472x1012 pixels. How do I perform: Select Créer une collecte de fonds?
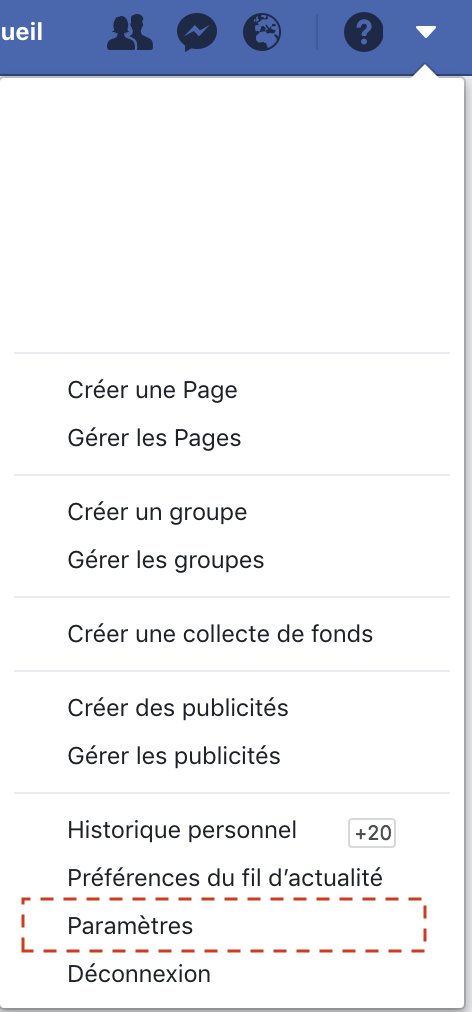coord(220,634)
